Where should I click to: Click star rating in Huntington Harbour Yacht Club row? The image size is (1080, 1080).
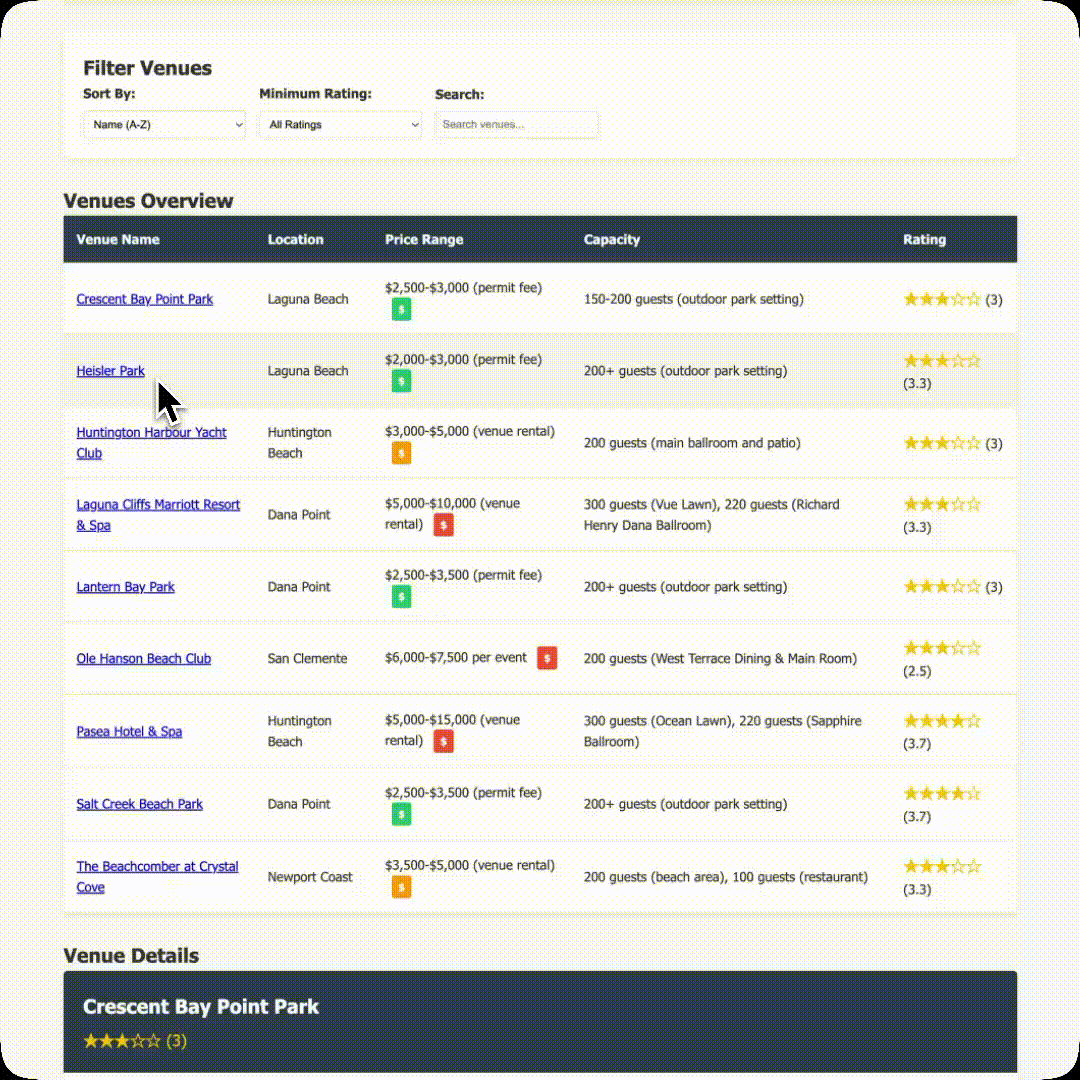click(942, 443)
